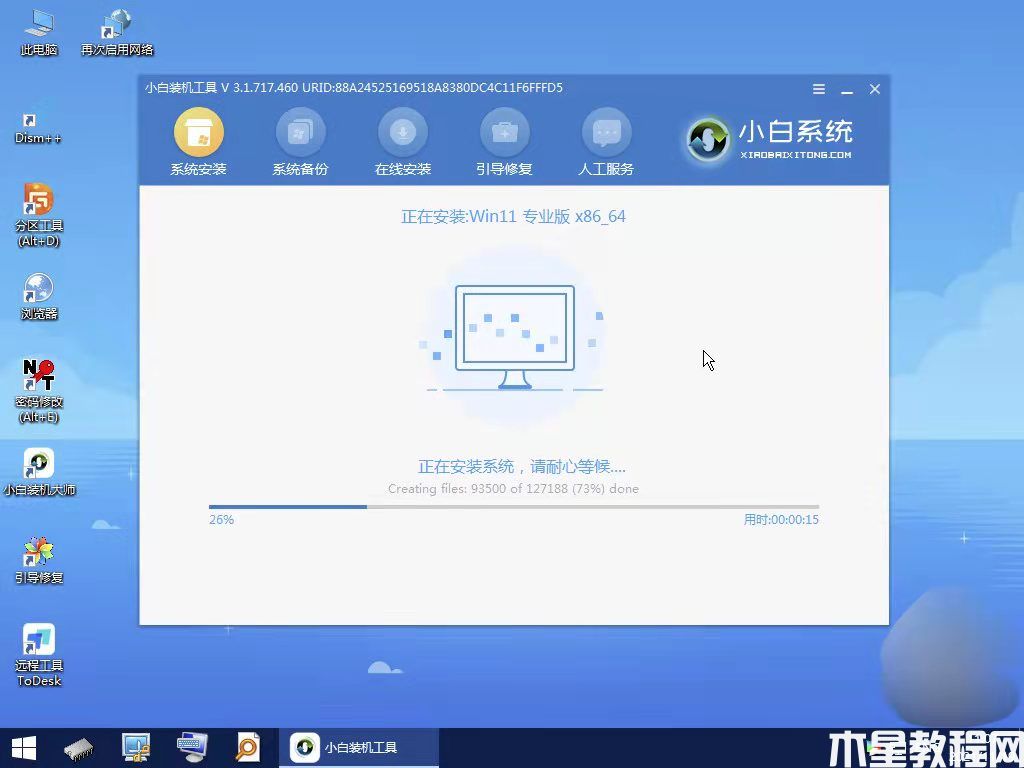Open 分区工具 (Alt+D) desktop icon
The height and width of the screenshot is (768, 1024).
click(x=39, y=214)
